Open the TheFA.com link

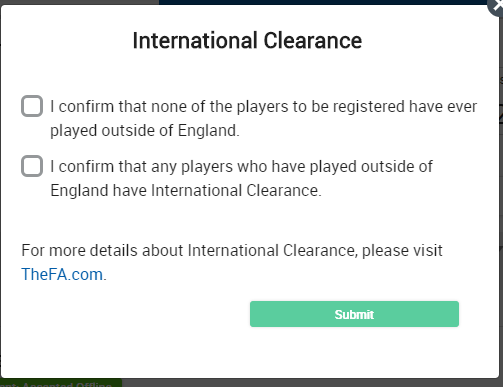[62, 275]
